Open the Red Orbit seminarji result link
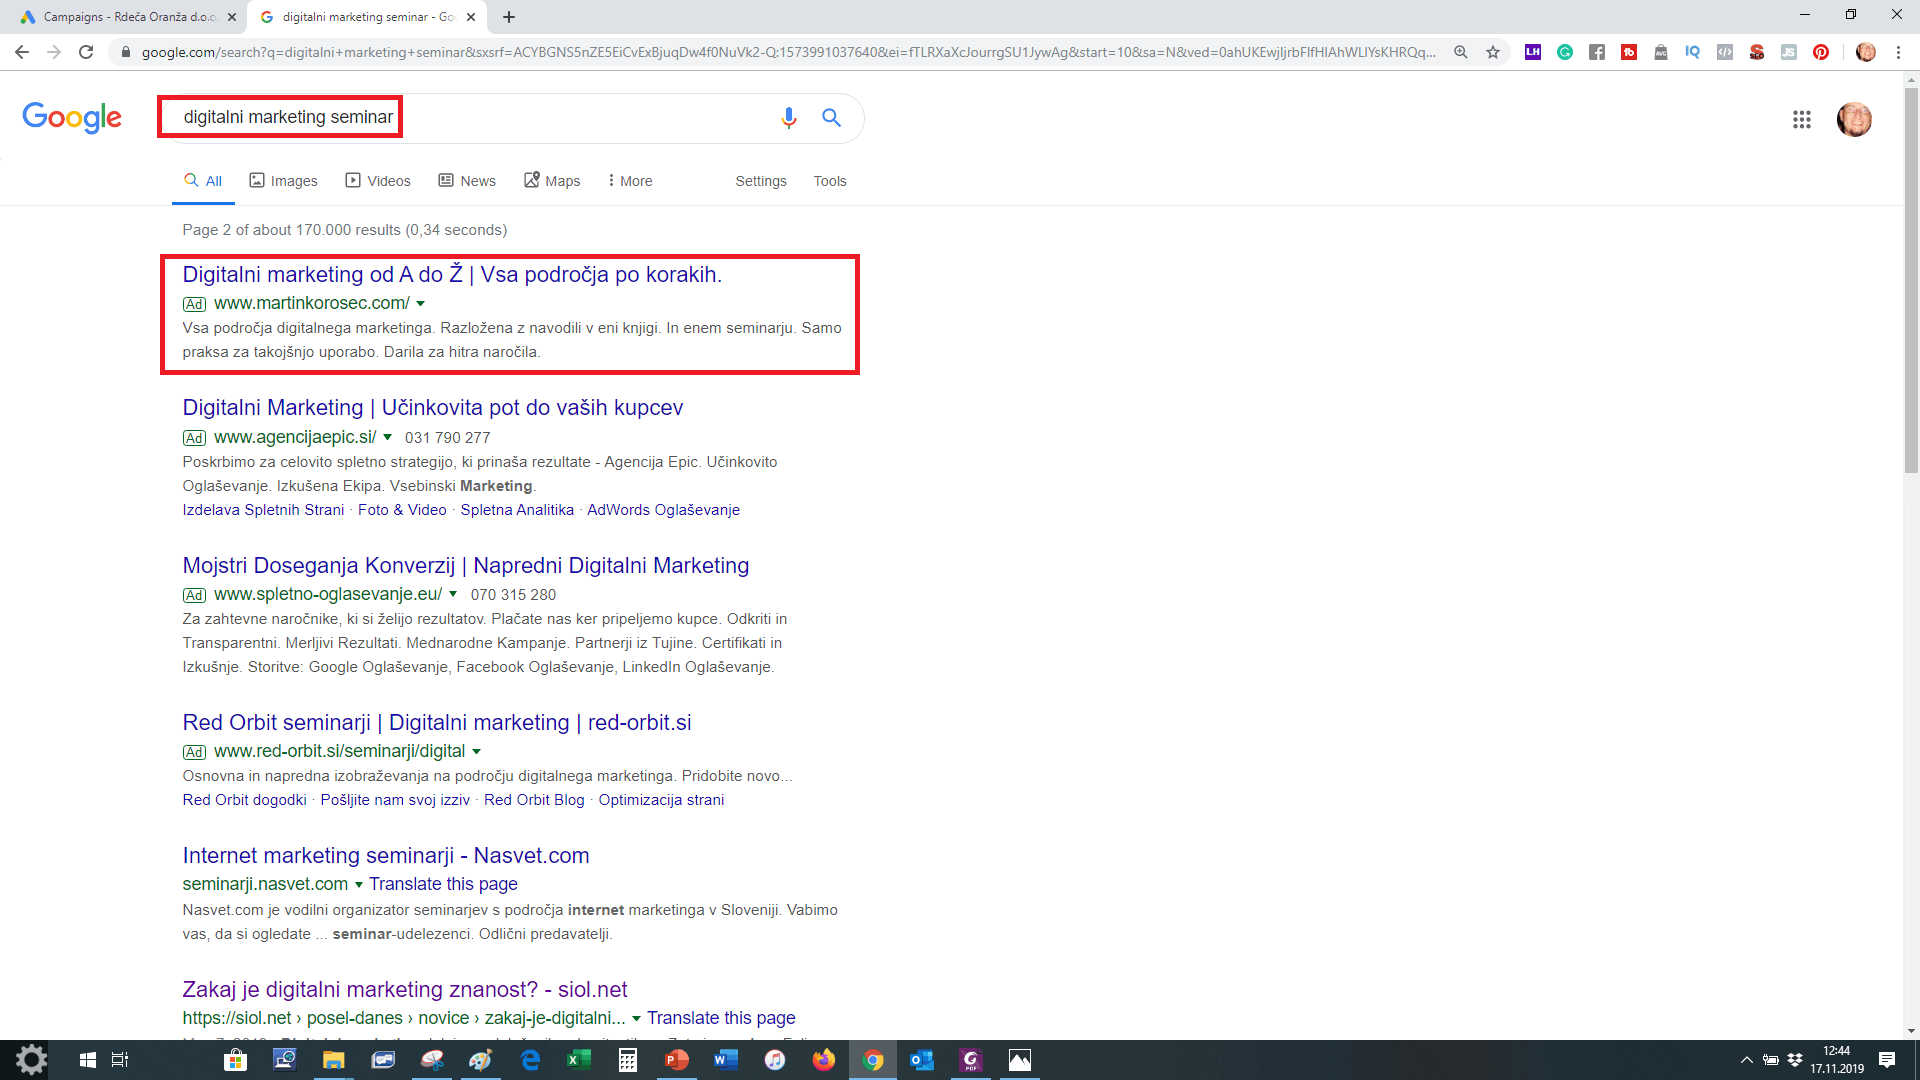 pos(436,722)
